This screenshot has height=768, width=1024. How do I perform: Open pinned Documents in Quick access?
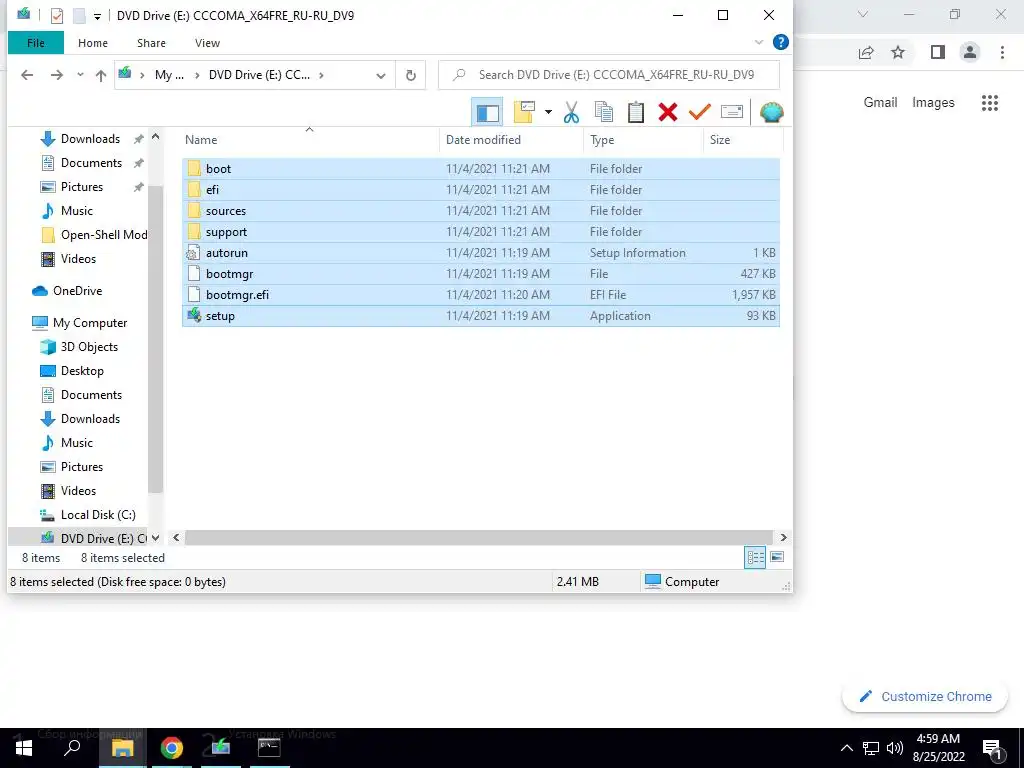(x=91, y=163)
